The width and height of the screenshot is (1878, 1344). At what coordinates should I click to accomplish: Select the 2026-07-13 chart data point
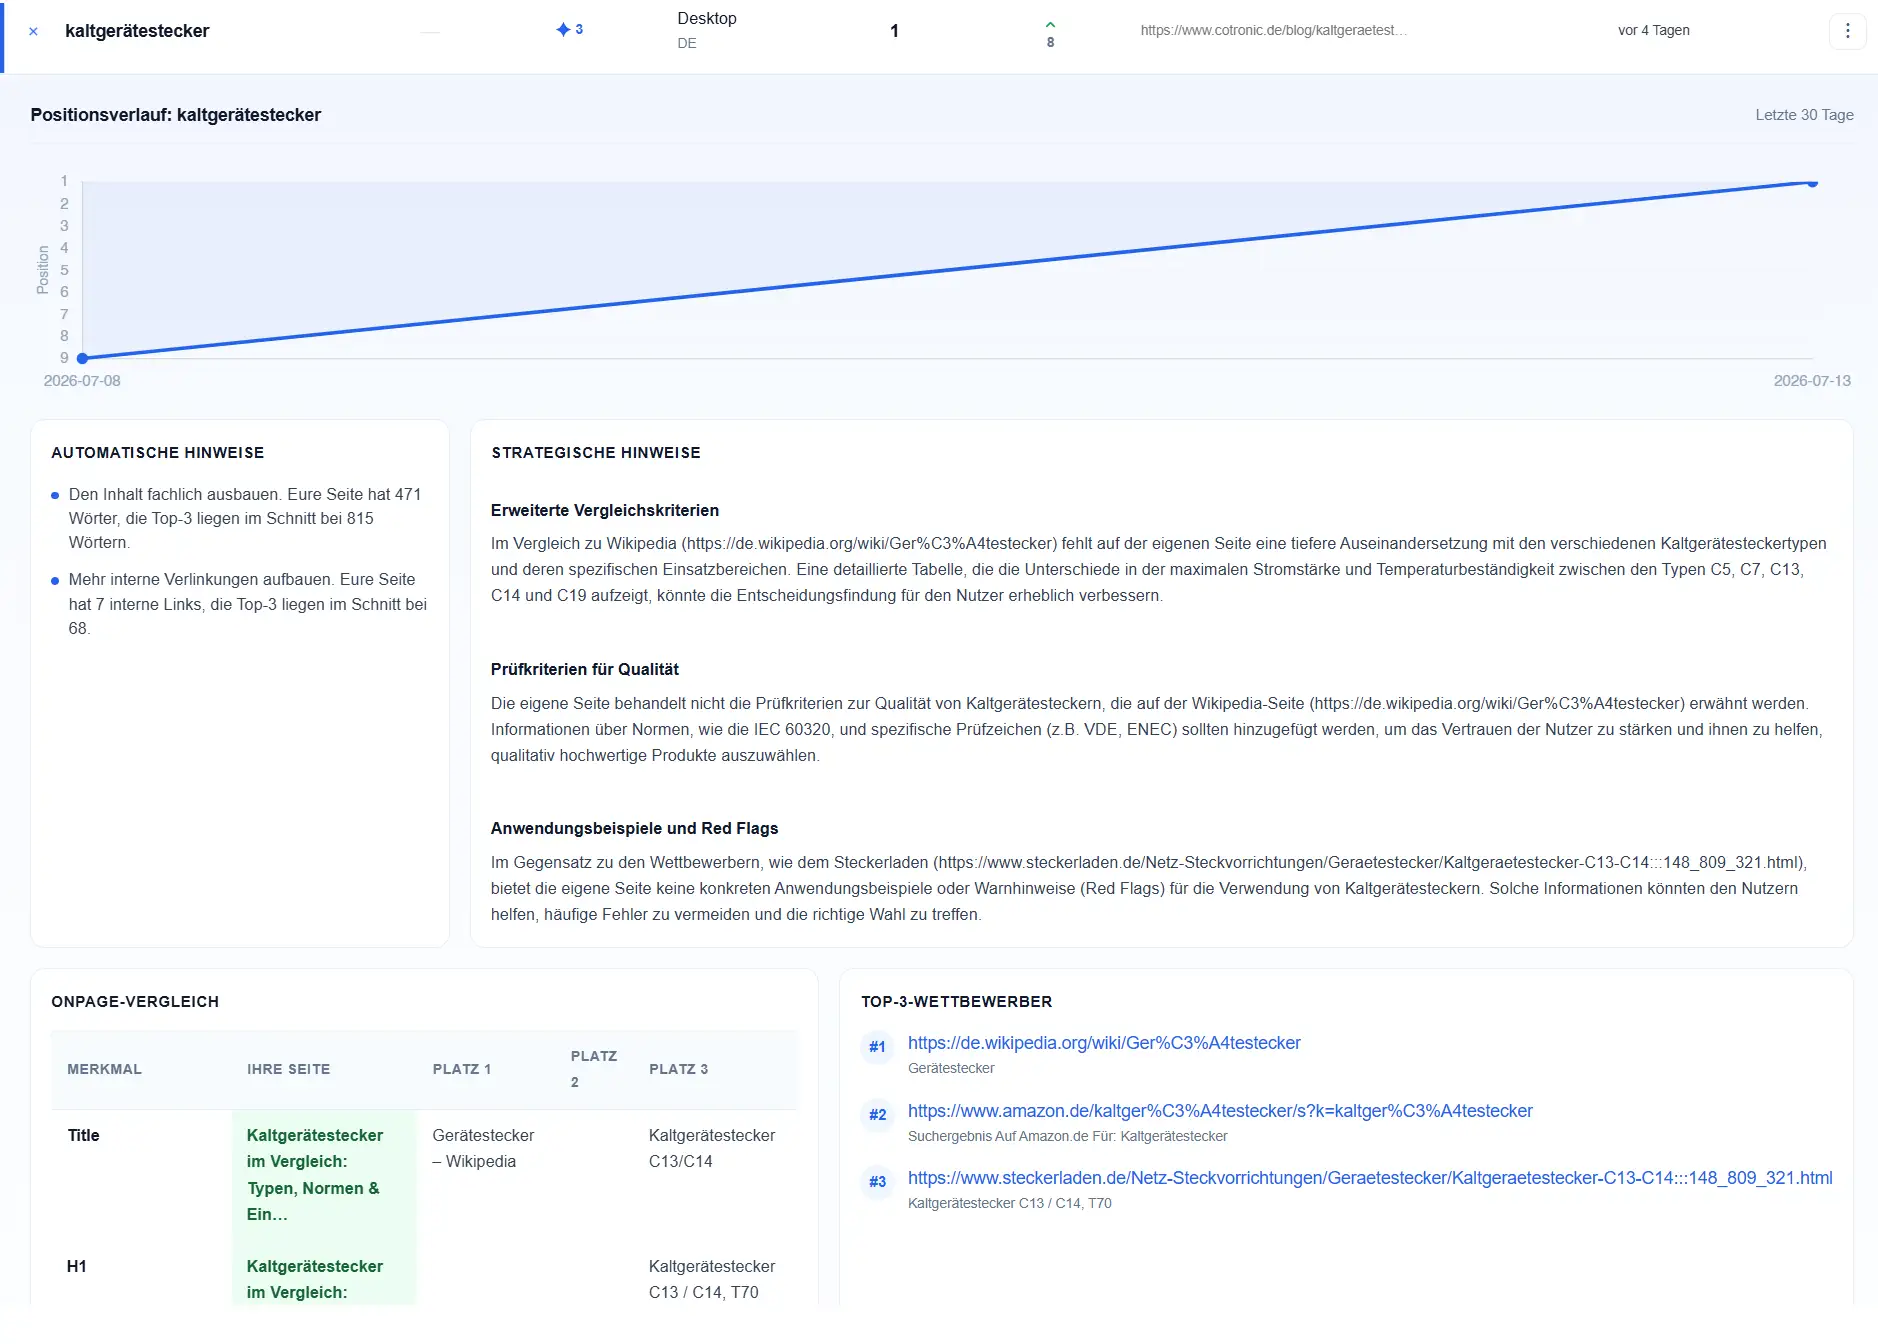point(1812,183)
